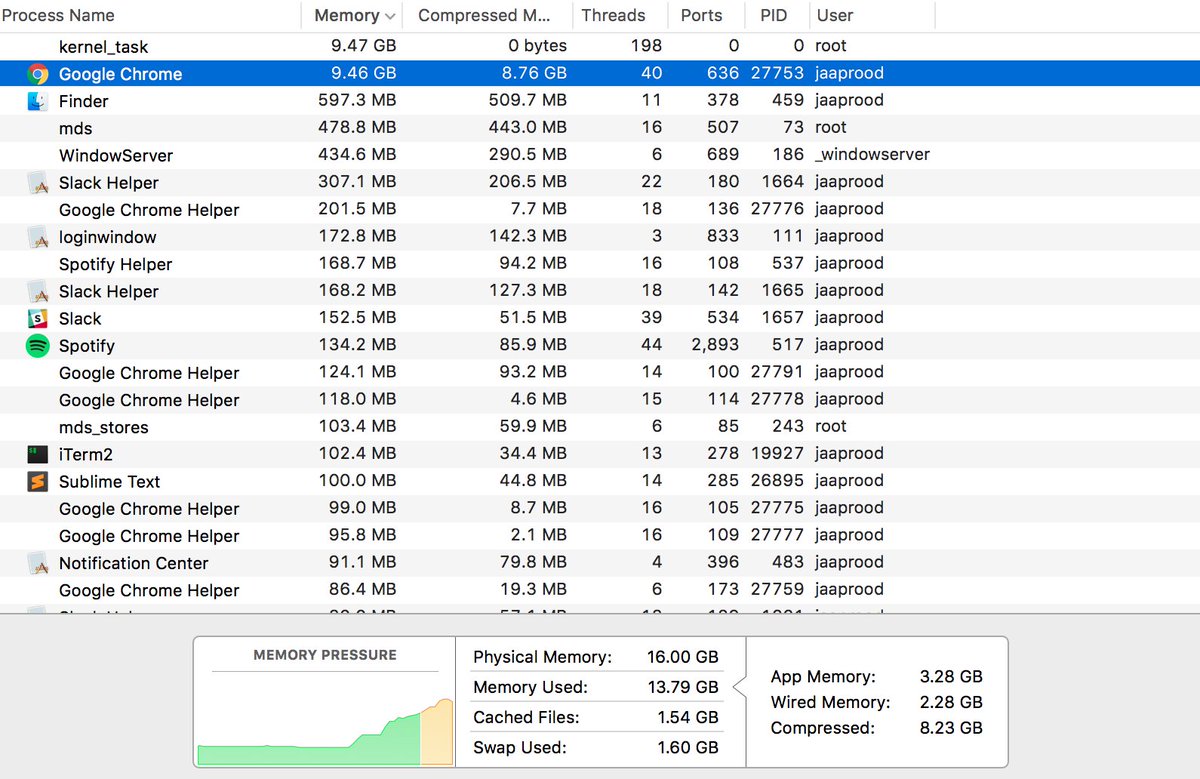The width and height of the screenshot is (1200, 779).
Task: Click the _windowserver user cell
Action: (x=872, y=155)
